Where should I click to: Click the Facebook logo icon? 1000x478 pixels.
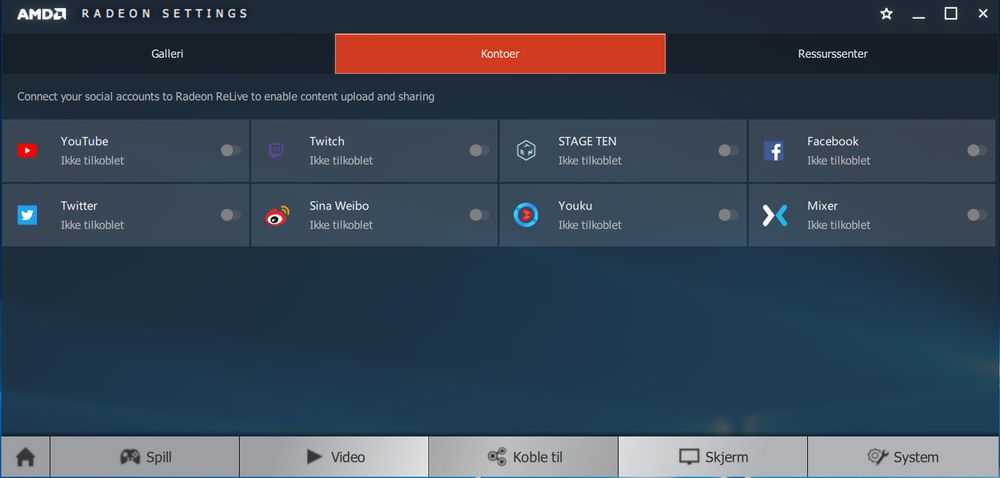click(x=774, y=151)
